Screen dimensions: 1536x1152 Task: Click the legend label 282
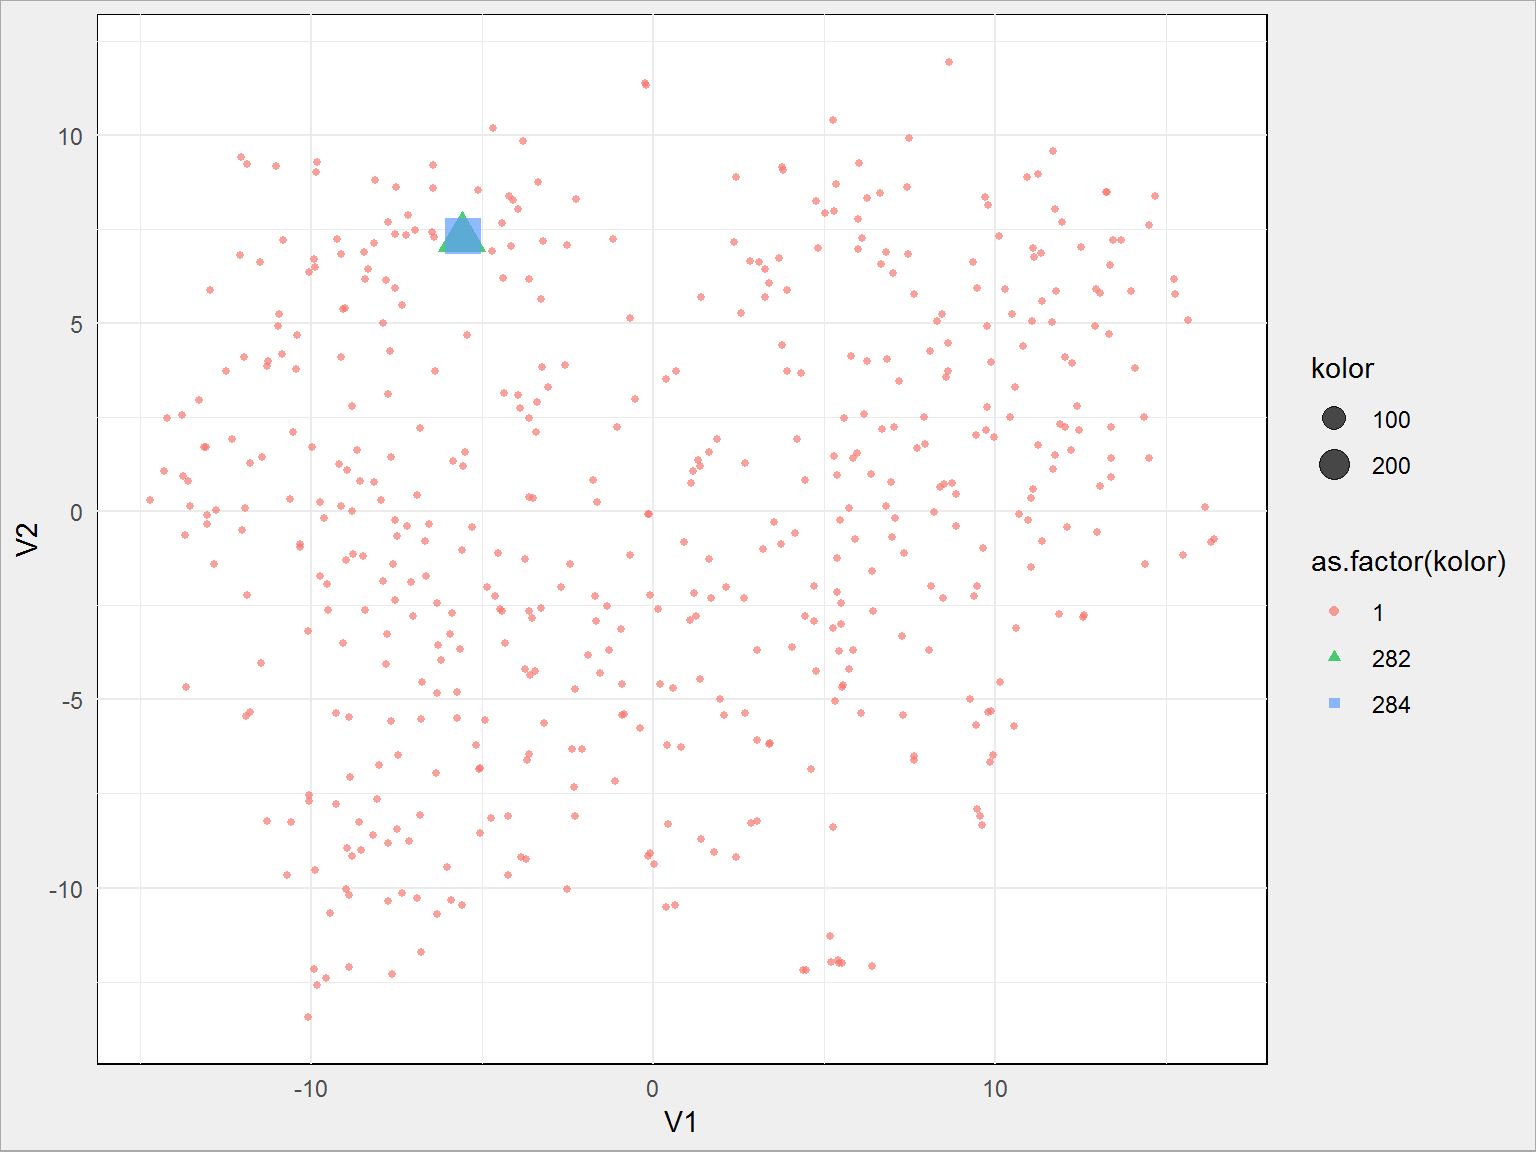pyautogui.click(x=1391, y=659)
